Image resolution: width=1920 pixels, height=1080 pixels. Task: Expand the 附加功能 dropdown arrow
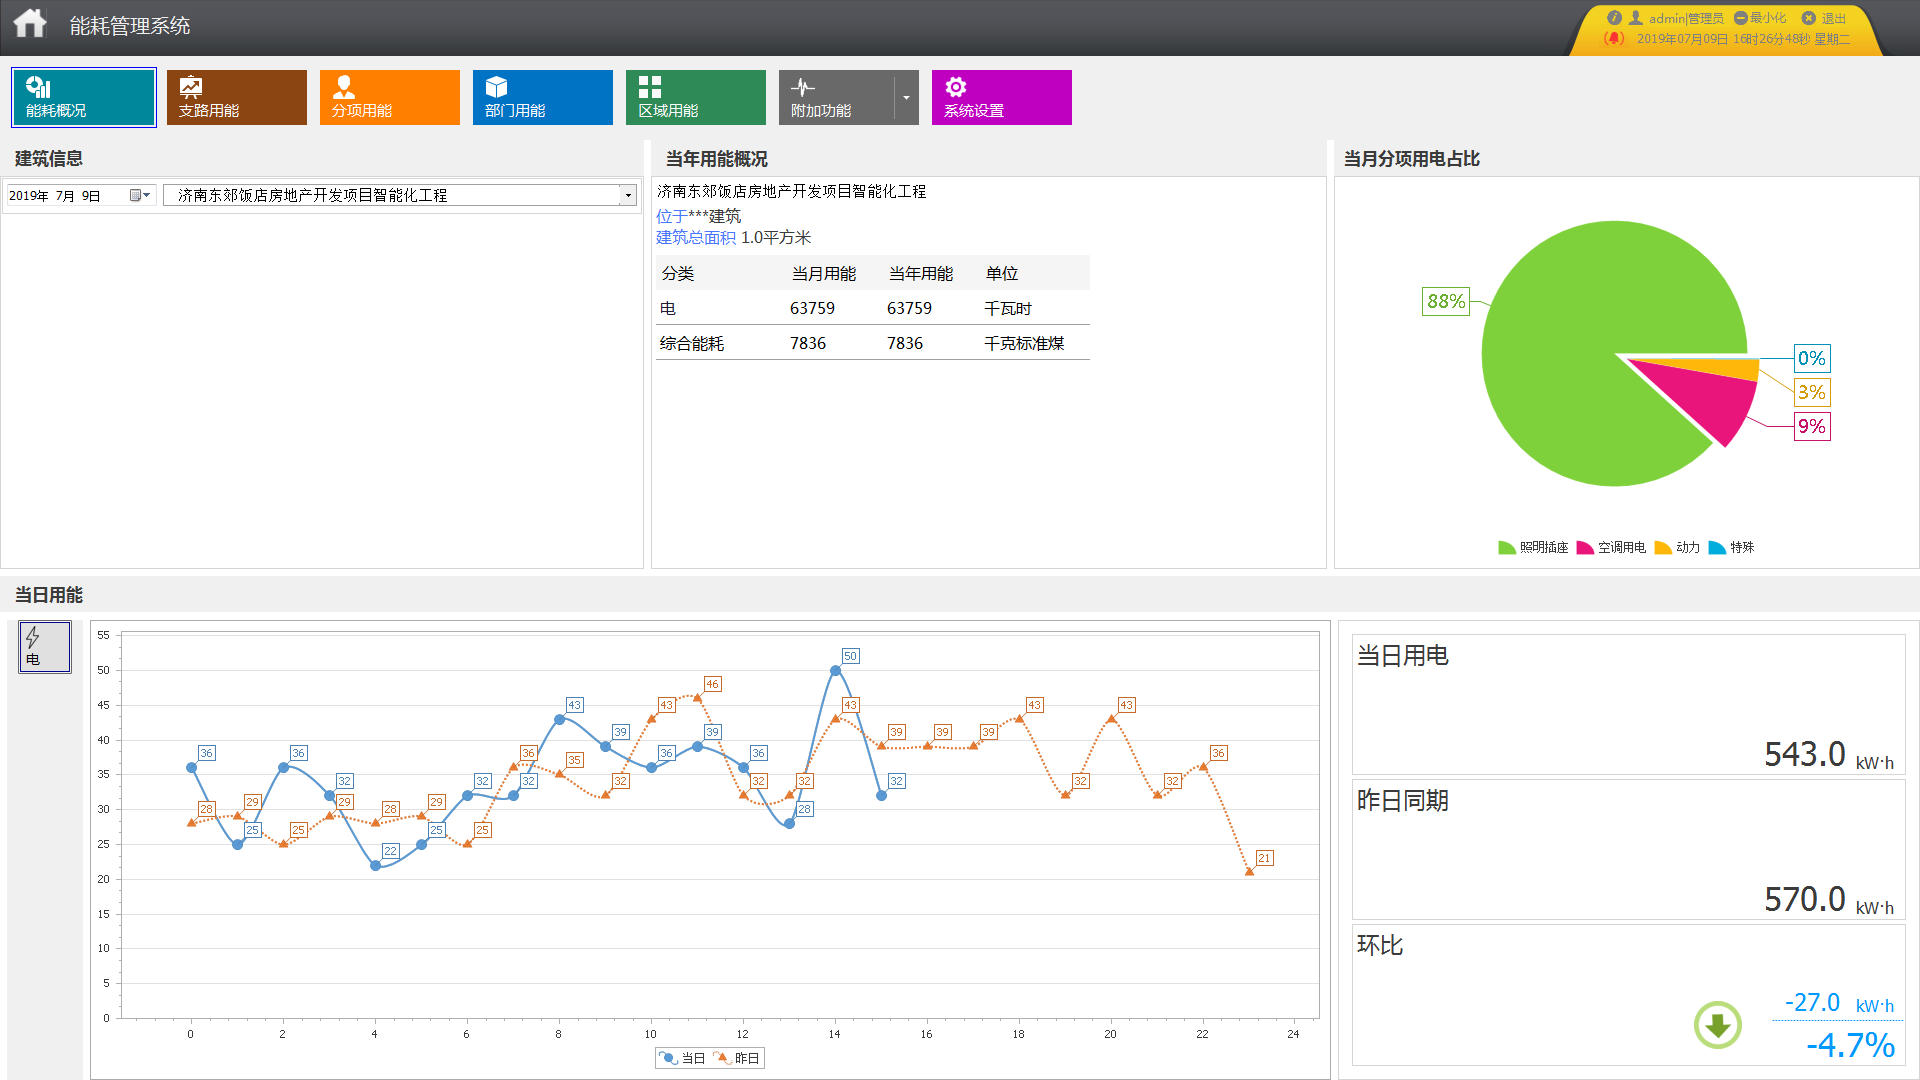pos(906,98)
